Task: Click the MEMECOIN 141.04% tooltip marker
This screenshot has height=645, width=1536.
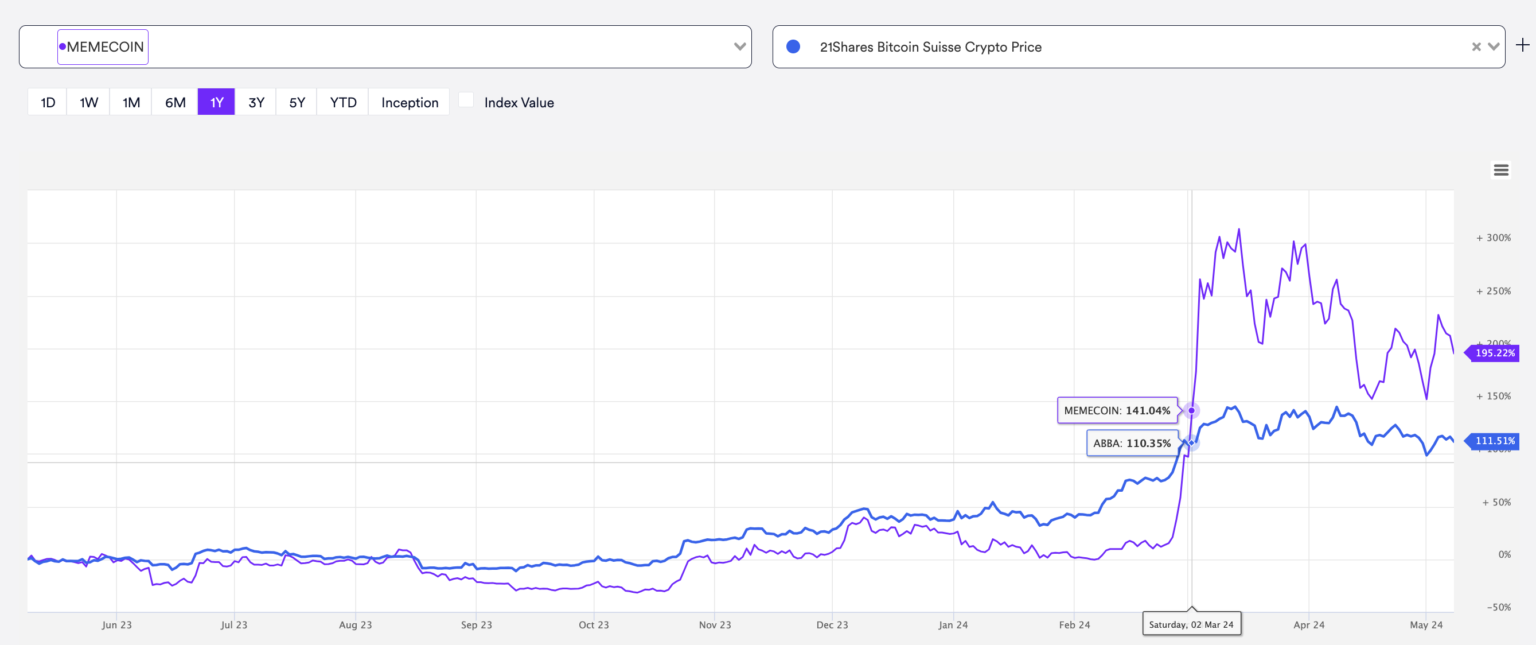Action: tap(1191, 410)
